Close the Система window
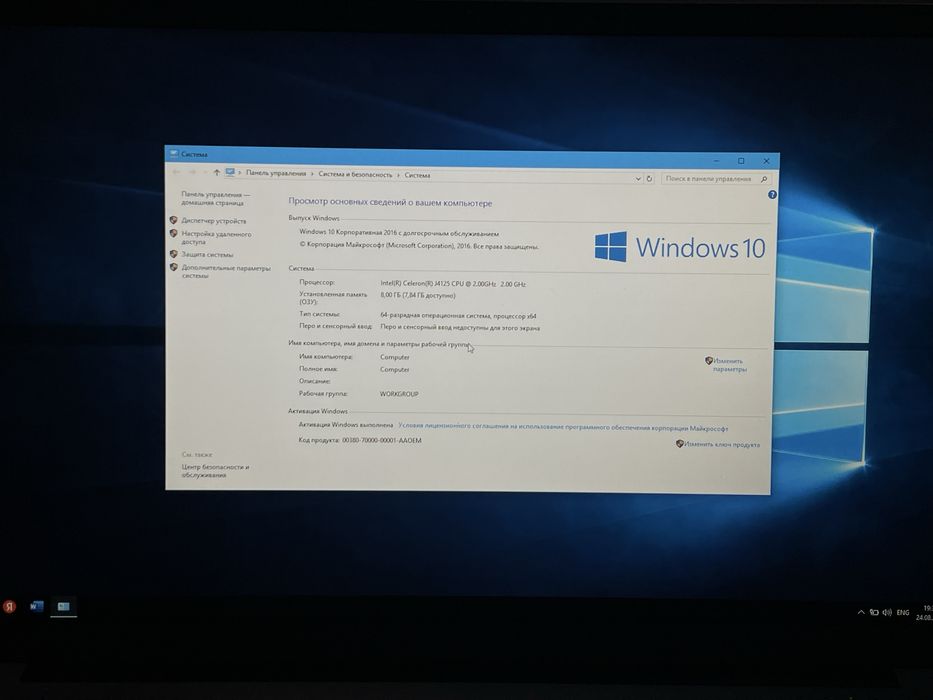The image size is (933, 700). [x=766, y=161]
